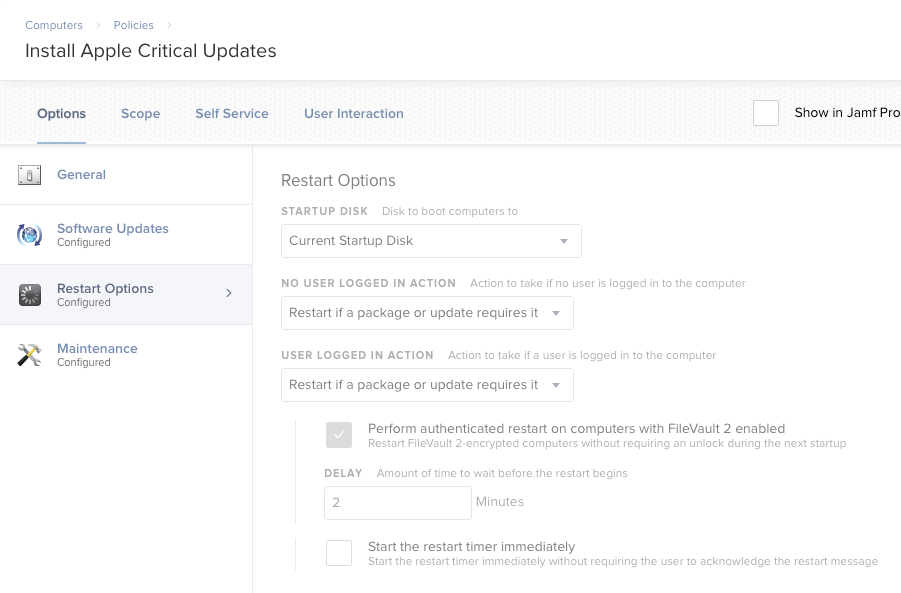Click the General payload switch icon
901x593 pixels.
[x=29, y=175]
